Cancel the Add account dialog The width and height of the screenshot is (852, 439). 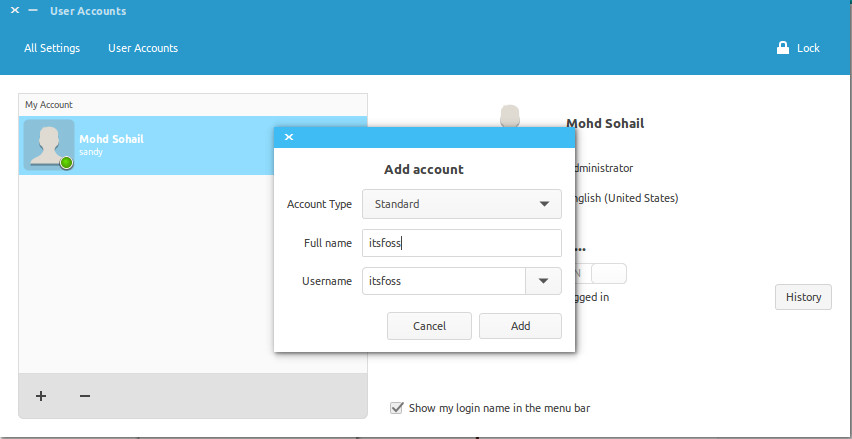(x=429, y=326)
